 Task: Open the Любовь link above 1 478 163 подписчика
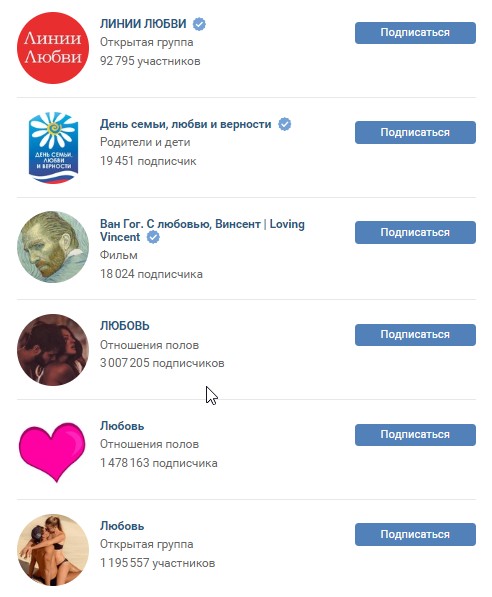coord(122,426)
